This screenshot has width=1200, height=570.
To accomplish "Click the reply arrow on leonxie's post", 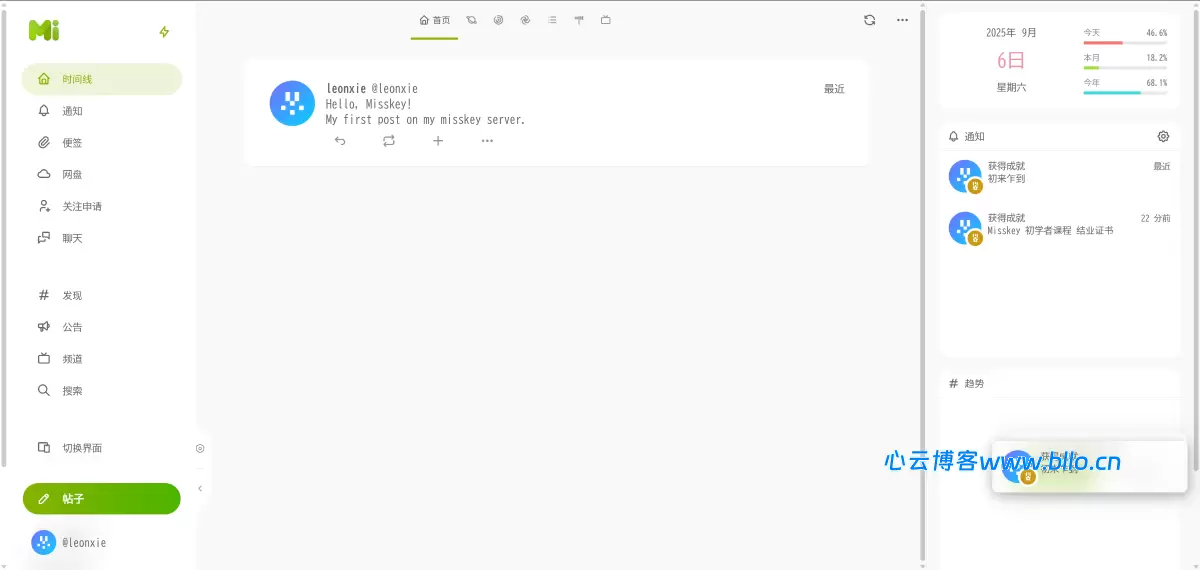I will 340,141.
